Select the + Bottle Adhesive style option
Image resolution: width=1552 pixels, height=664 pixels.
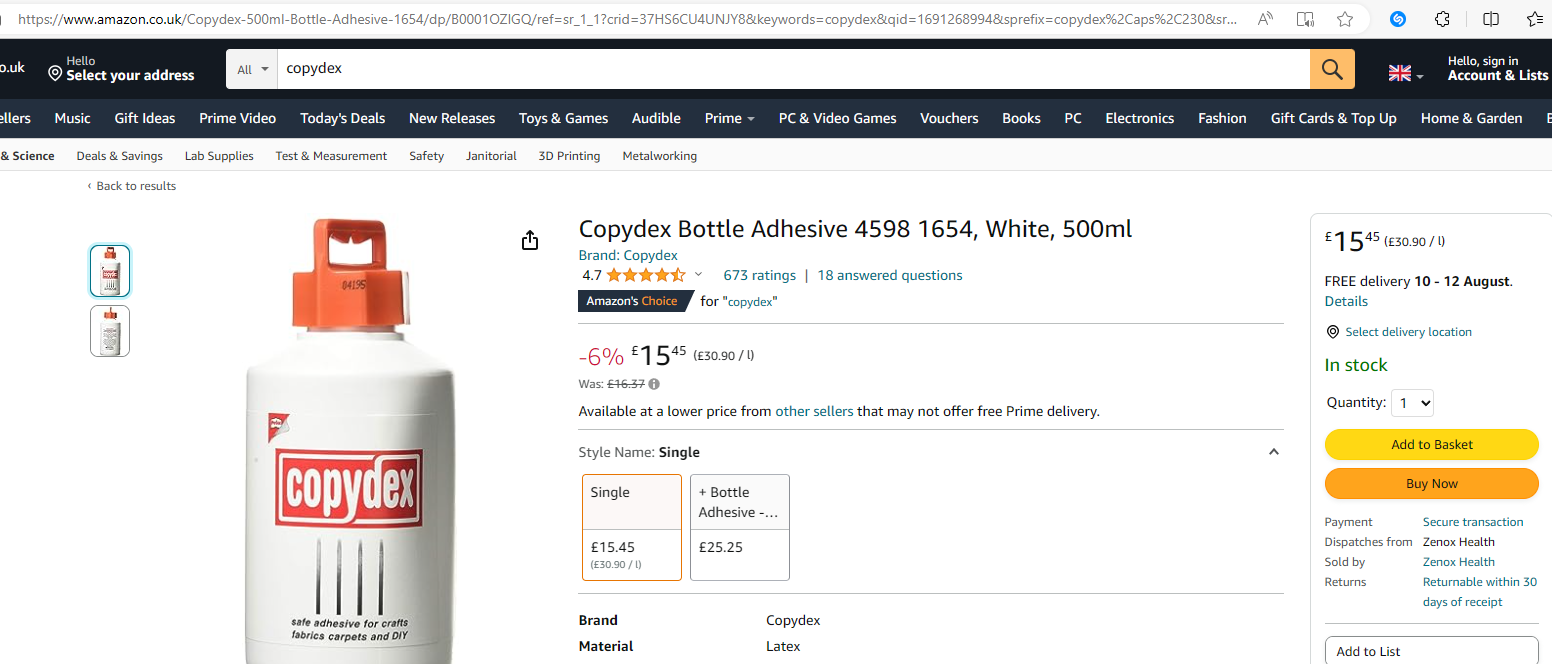[x=740, y=527]
